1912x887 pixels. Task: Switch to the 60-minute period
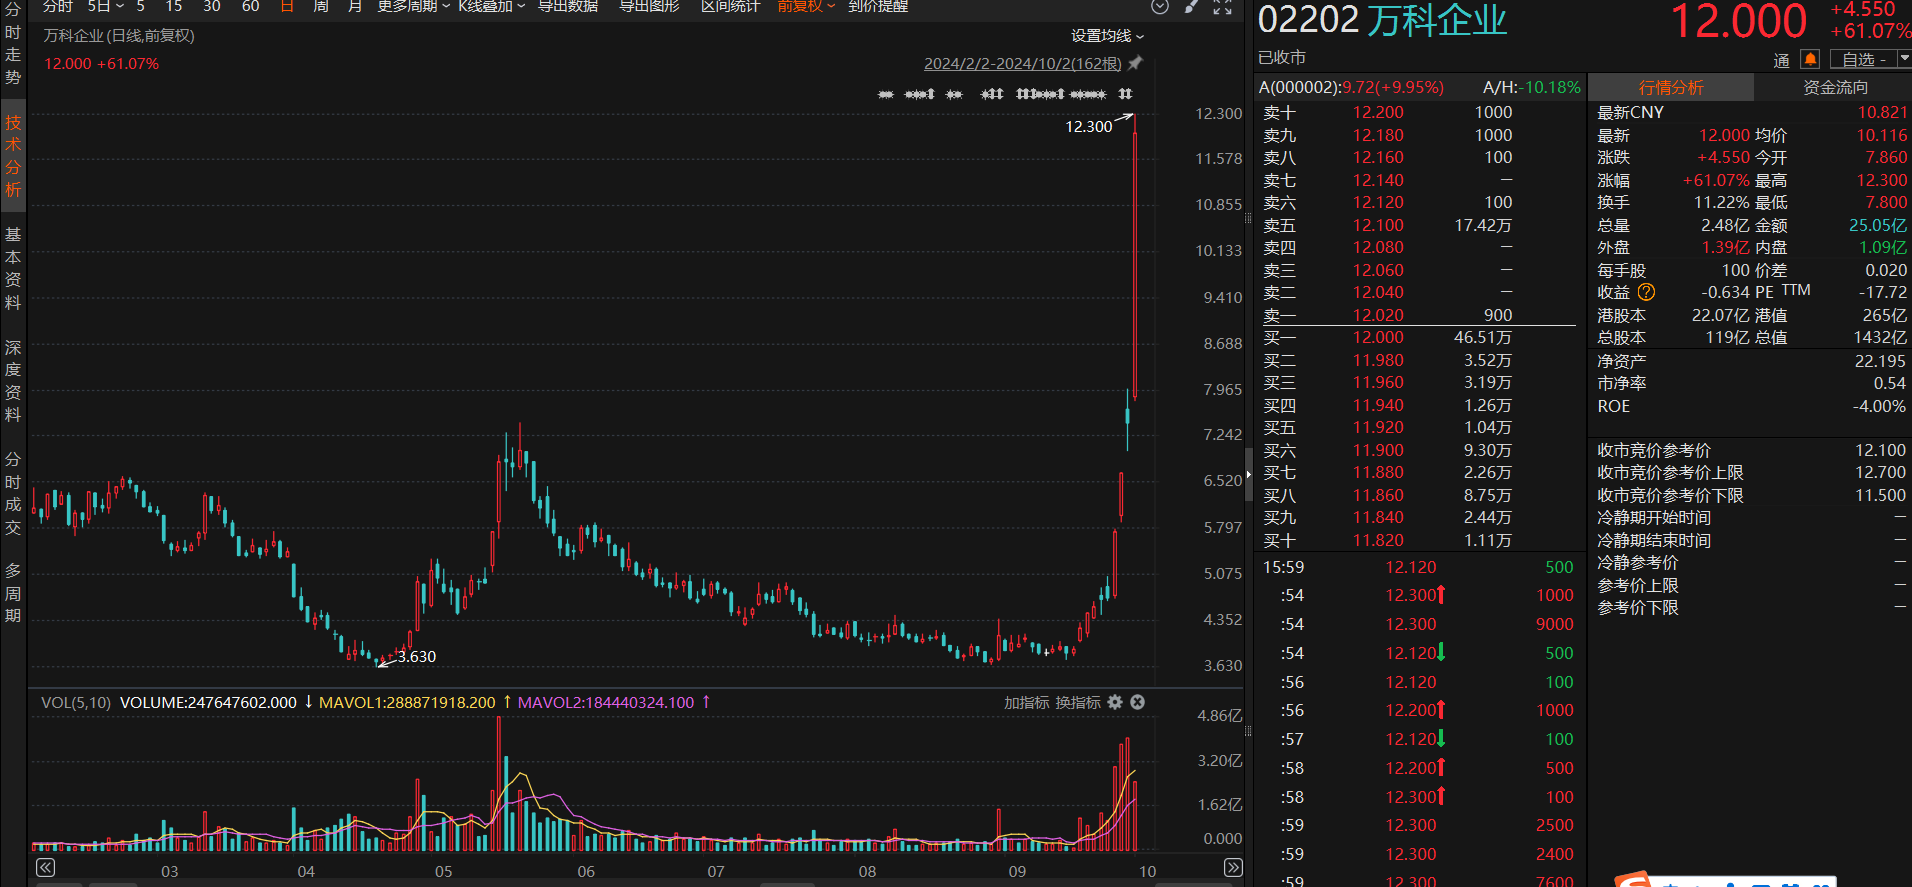coord(251,7)
